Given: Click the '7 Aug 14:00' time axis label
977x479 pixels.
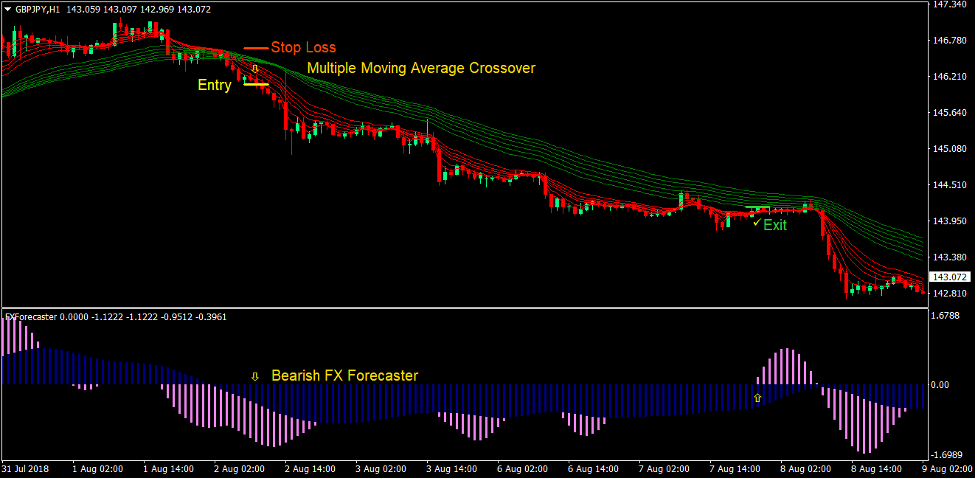Looking at the screenshot, I should (x=735, y=468).
